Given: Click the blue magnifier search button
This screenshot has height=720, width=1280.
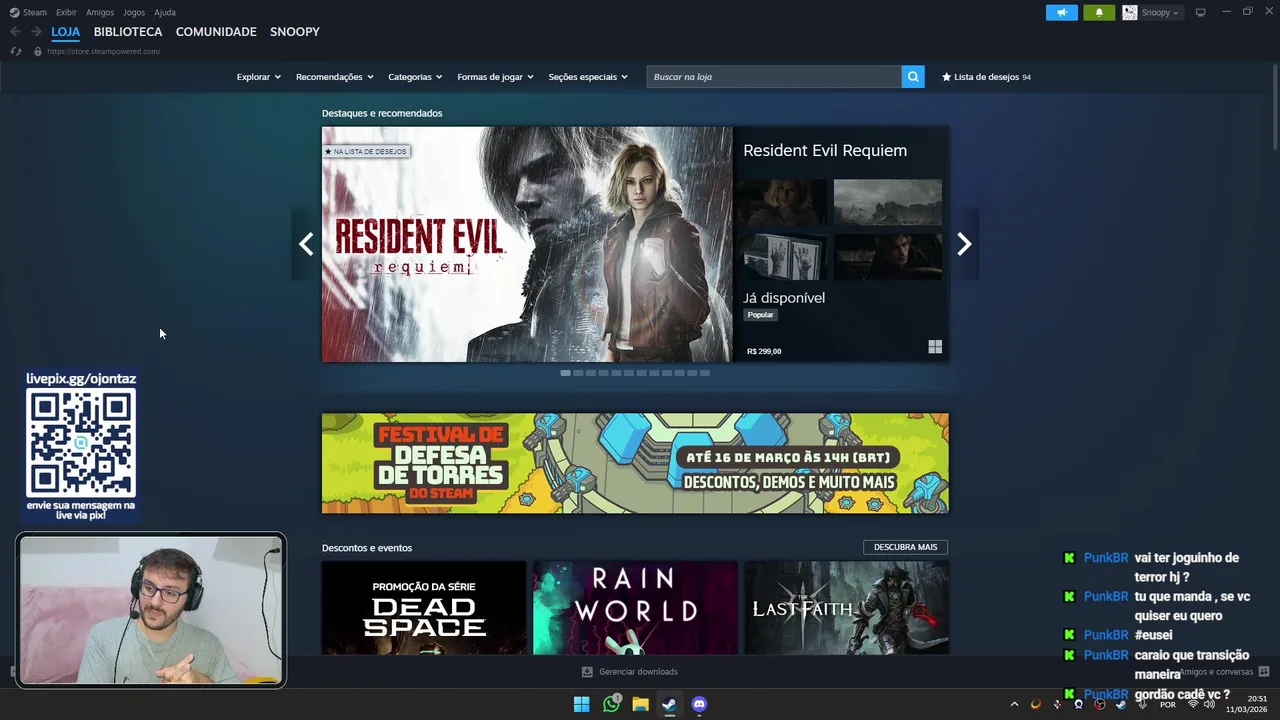Looking at the screenshot, I should coord(913,77).
